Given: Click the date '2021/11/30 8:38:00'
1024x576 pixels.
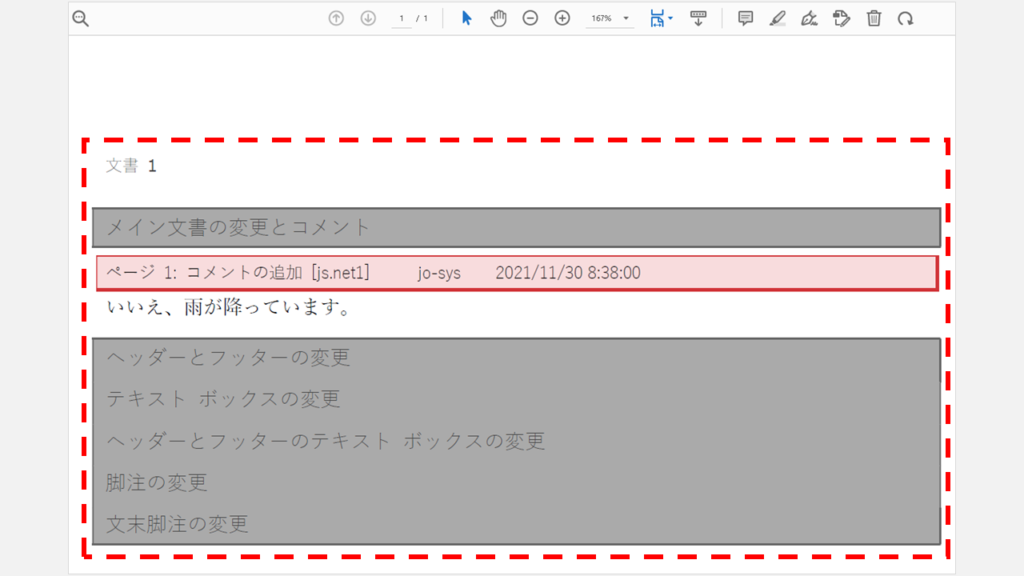Looking at the screenshot, I should coord(568,273).
